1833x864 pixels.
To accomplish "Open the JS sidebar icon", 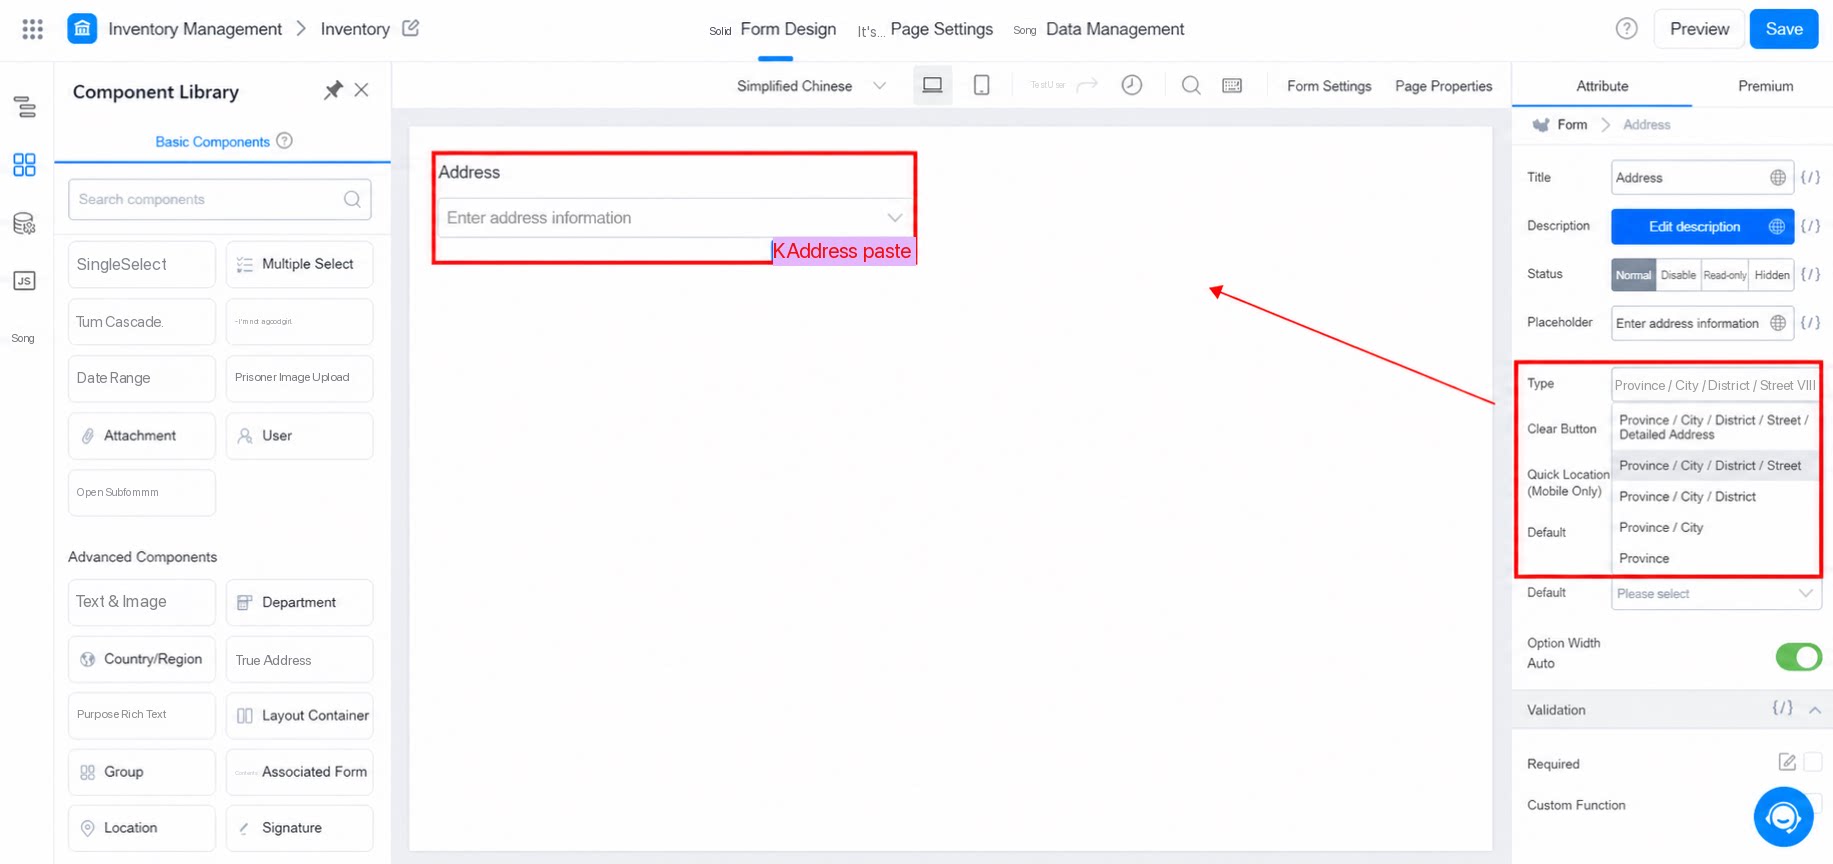I will point(24,281).
